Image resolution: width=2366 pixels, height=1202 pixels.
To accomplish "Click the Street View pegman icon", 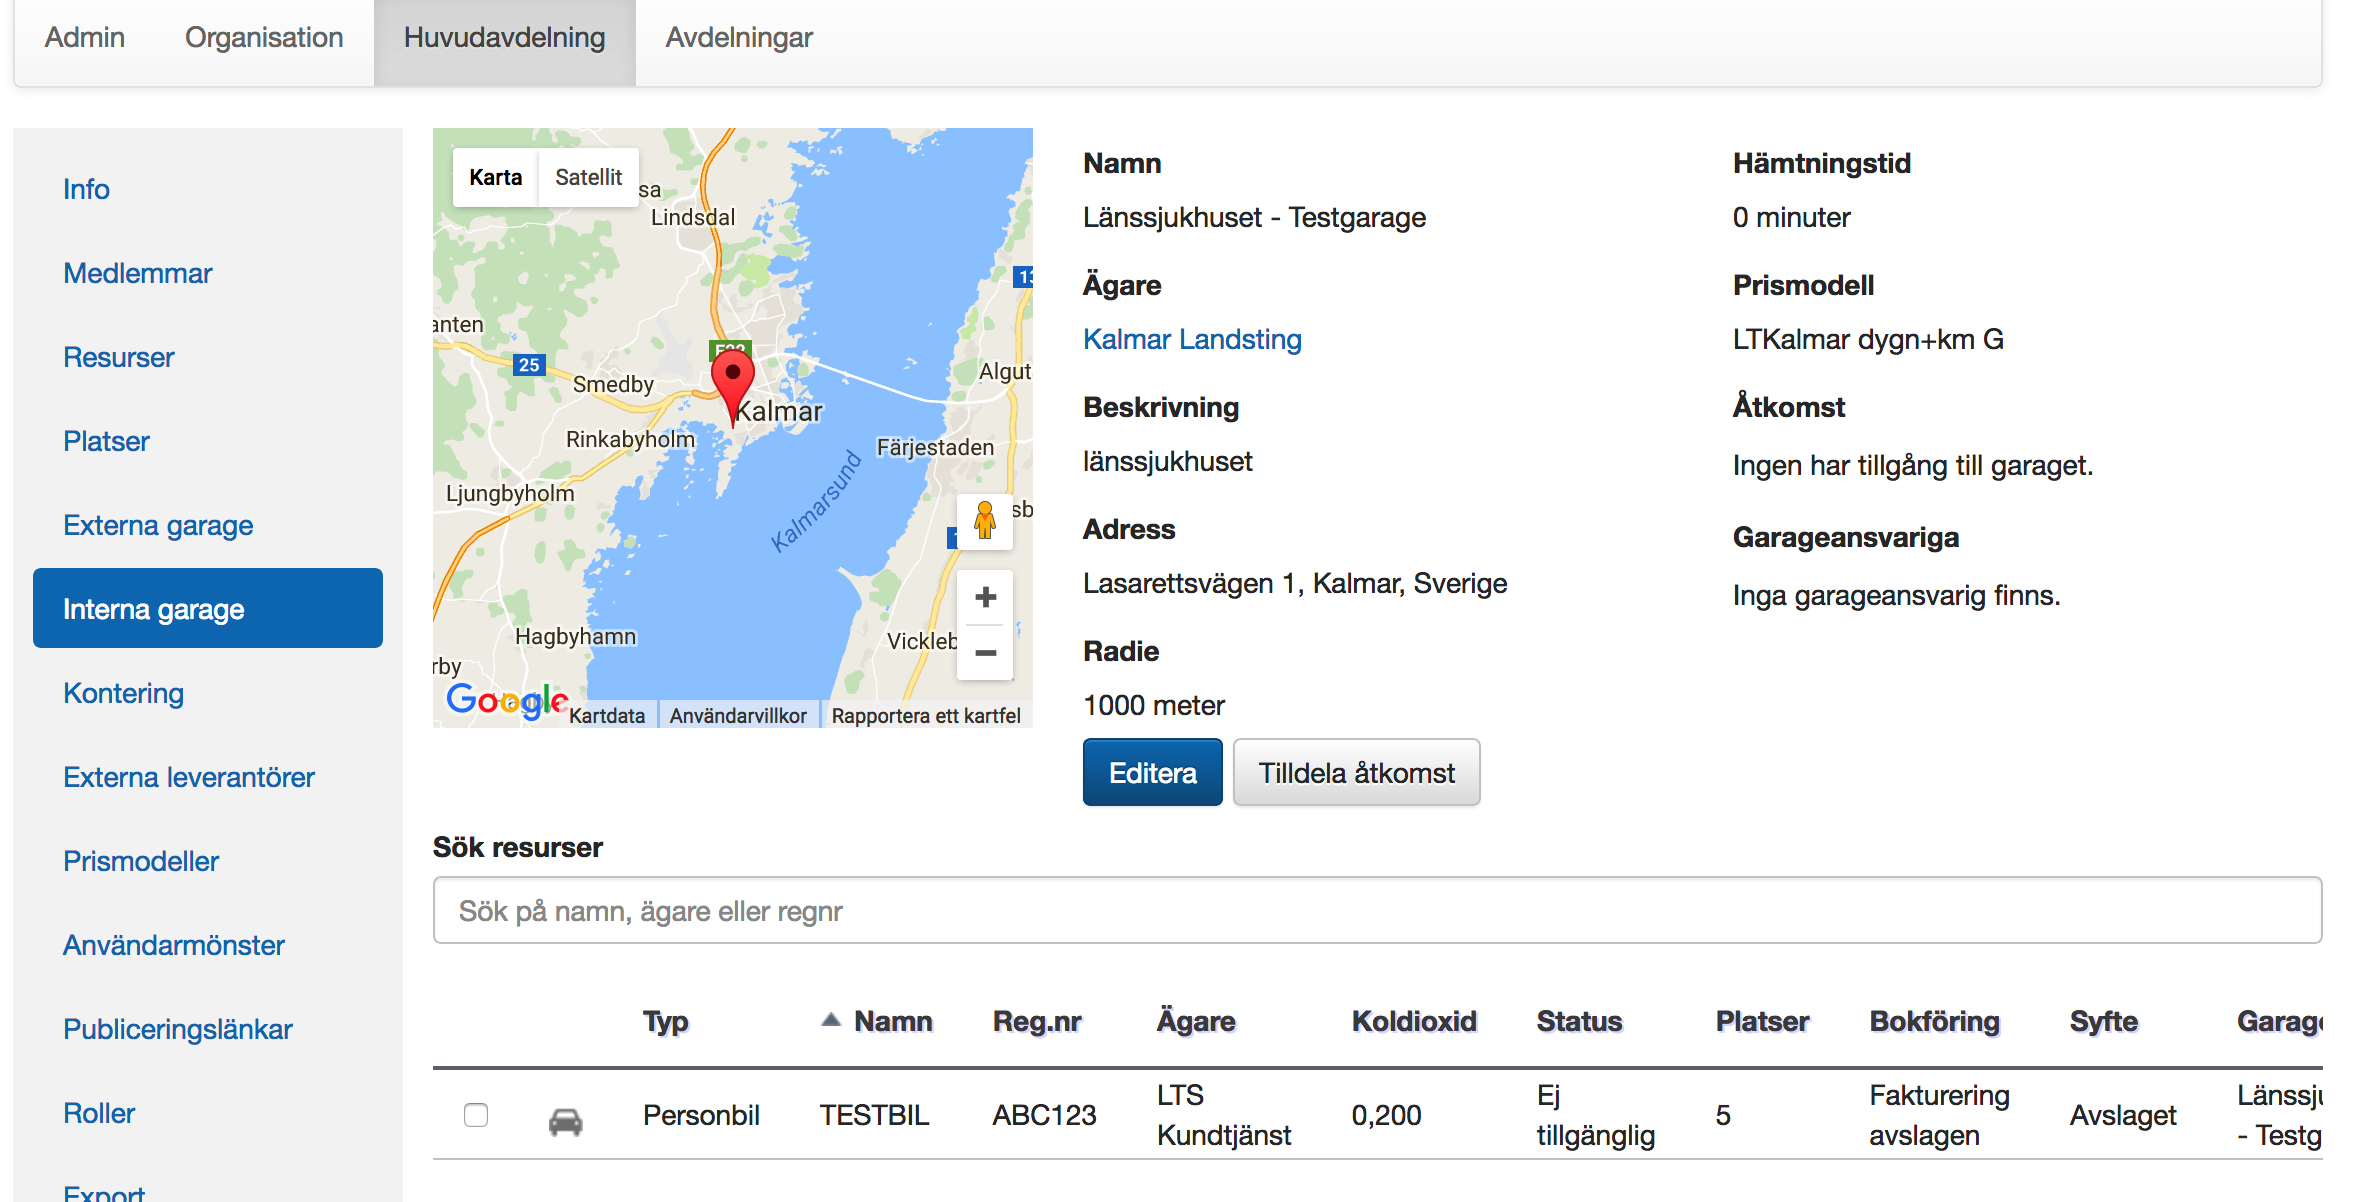I will (985, 520).
